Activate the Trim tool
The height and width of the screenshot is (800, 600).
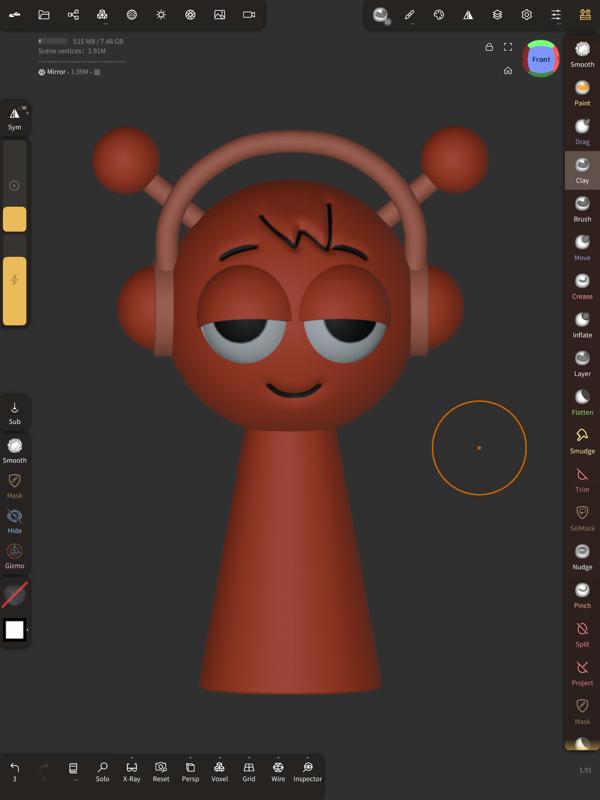[582, 480]
